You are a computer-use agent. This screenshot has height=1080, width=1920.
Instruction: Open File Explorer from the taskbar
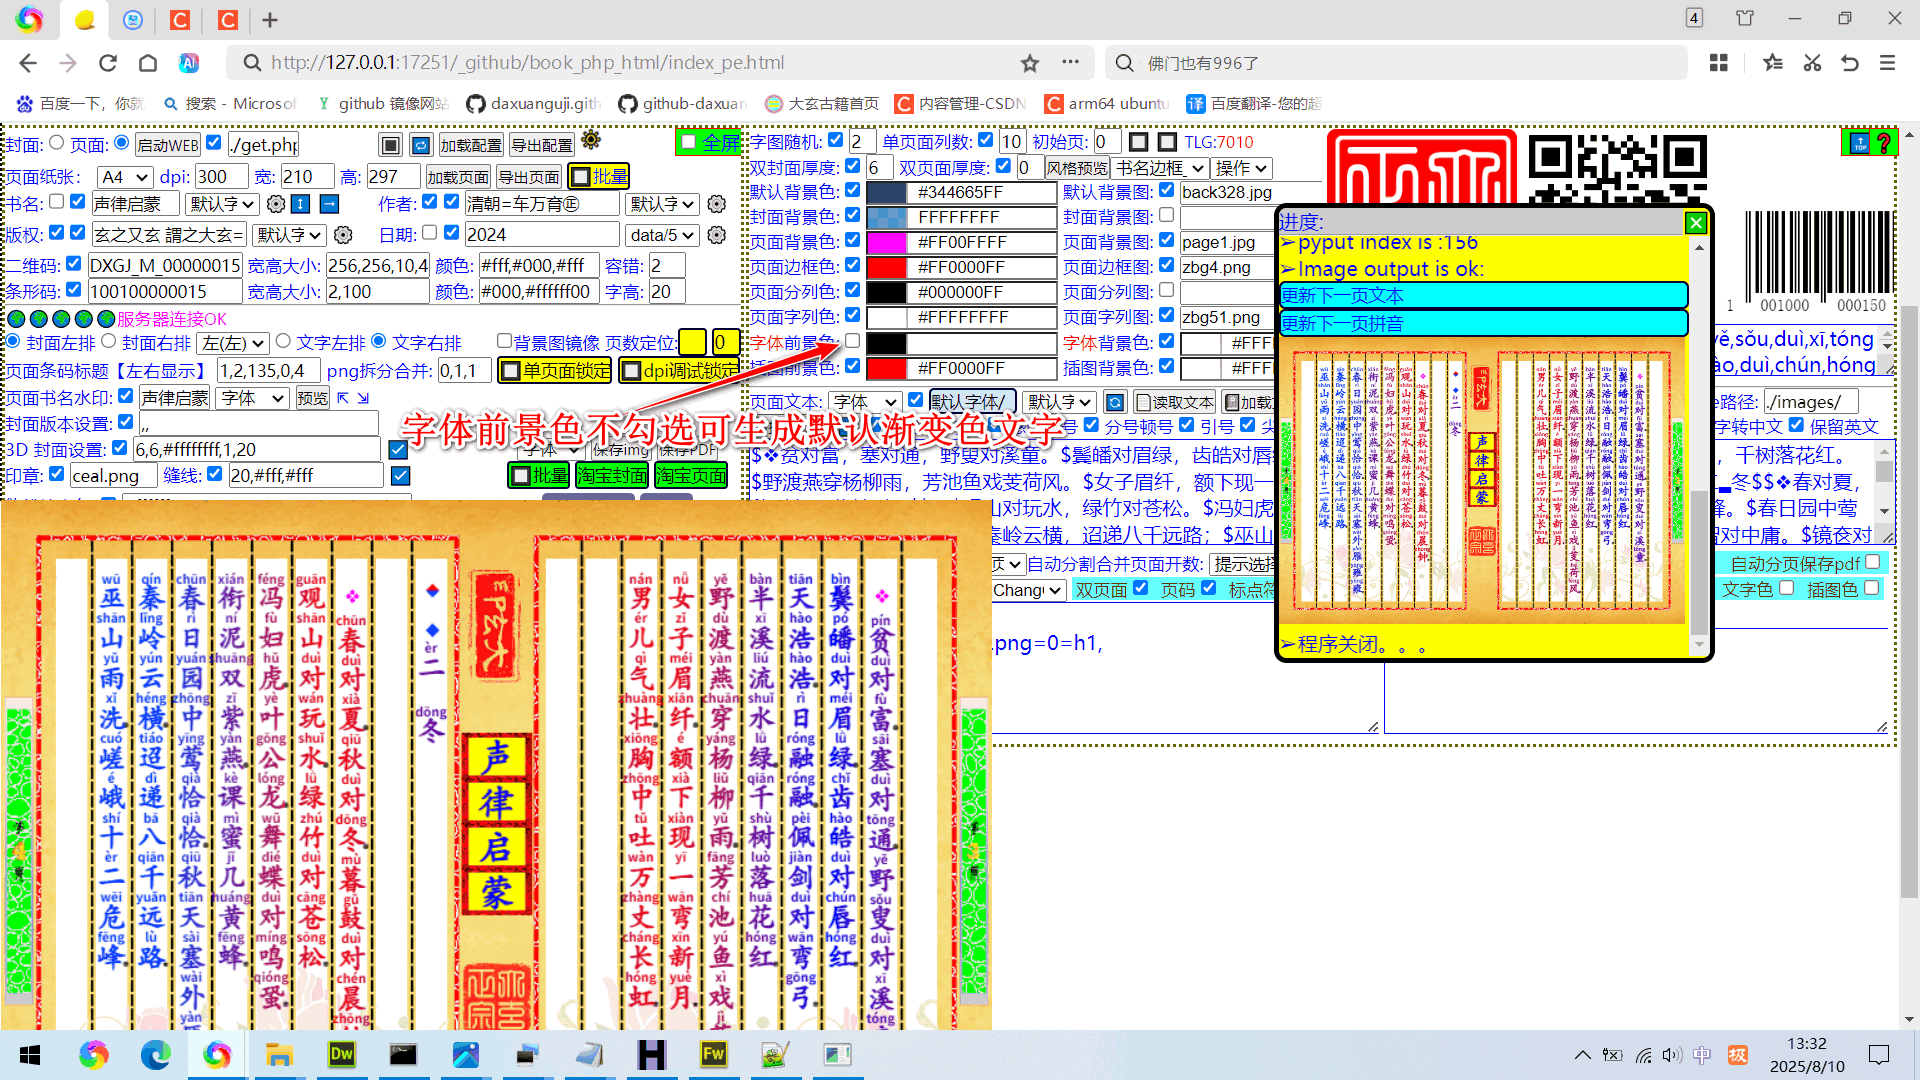click(x=278, y=1055)
